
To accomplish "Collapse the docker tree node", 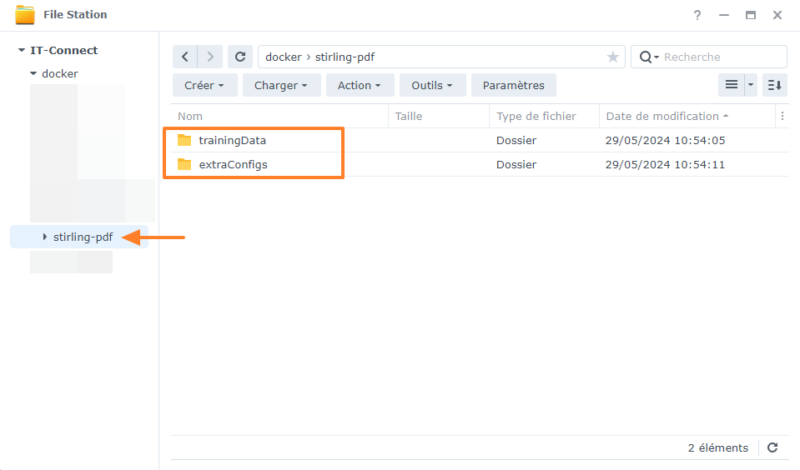I will [33, 73].
